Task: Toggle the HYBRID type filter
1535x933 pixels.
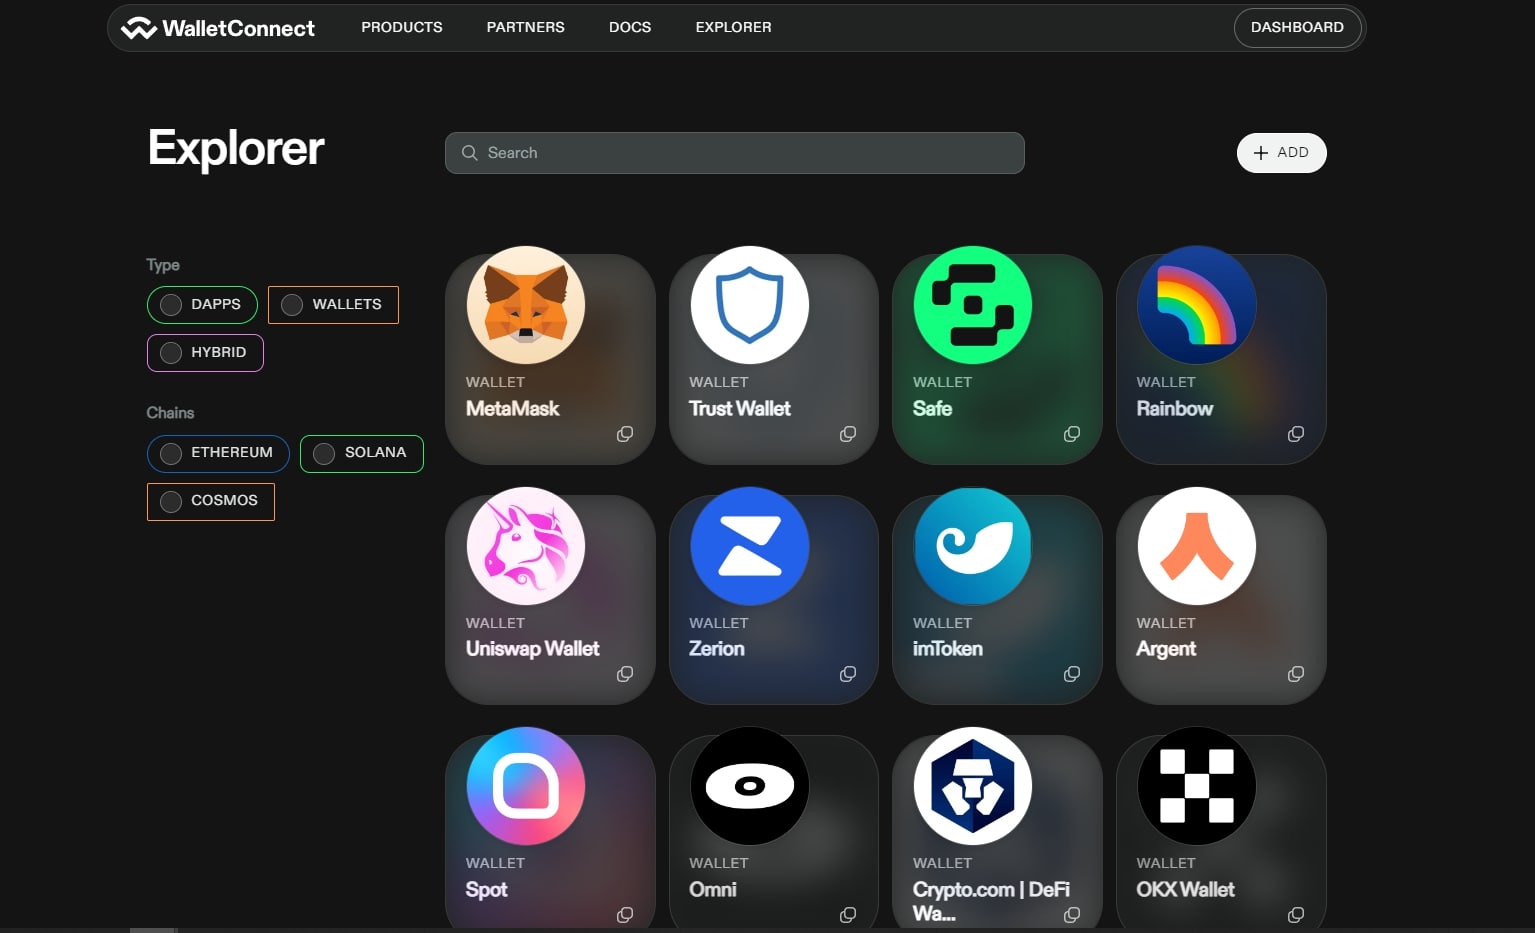Action: (x=205, y=353)
